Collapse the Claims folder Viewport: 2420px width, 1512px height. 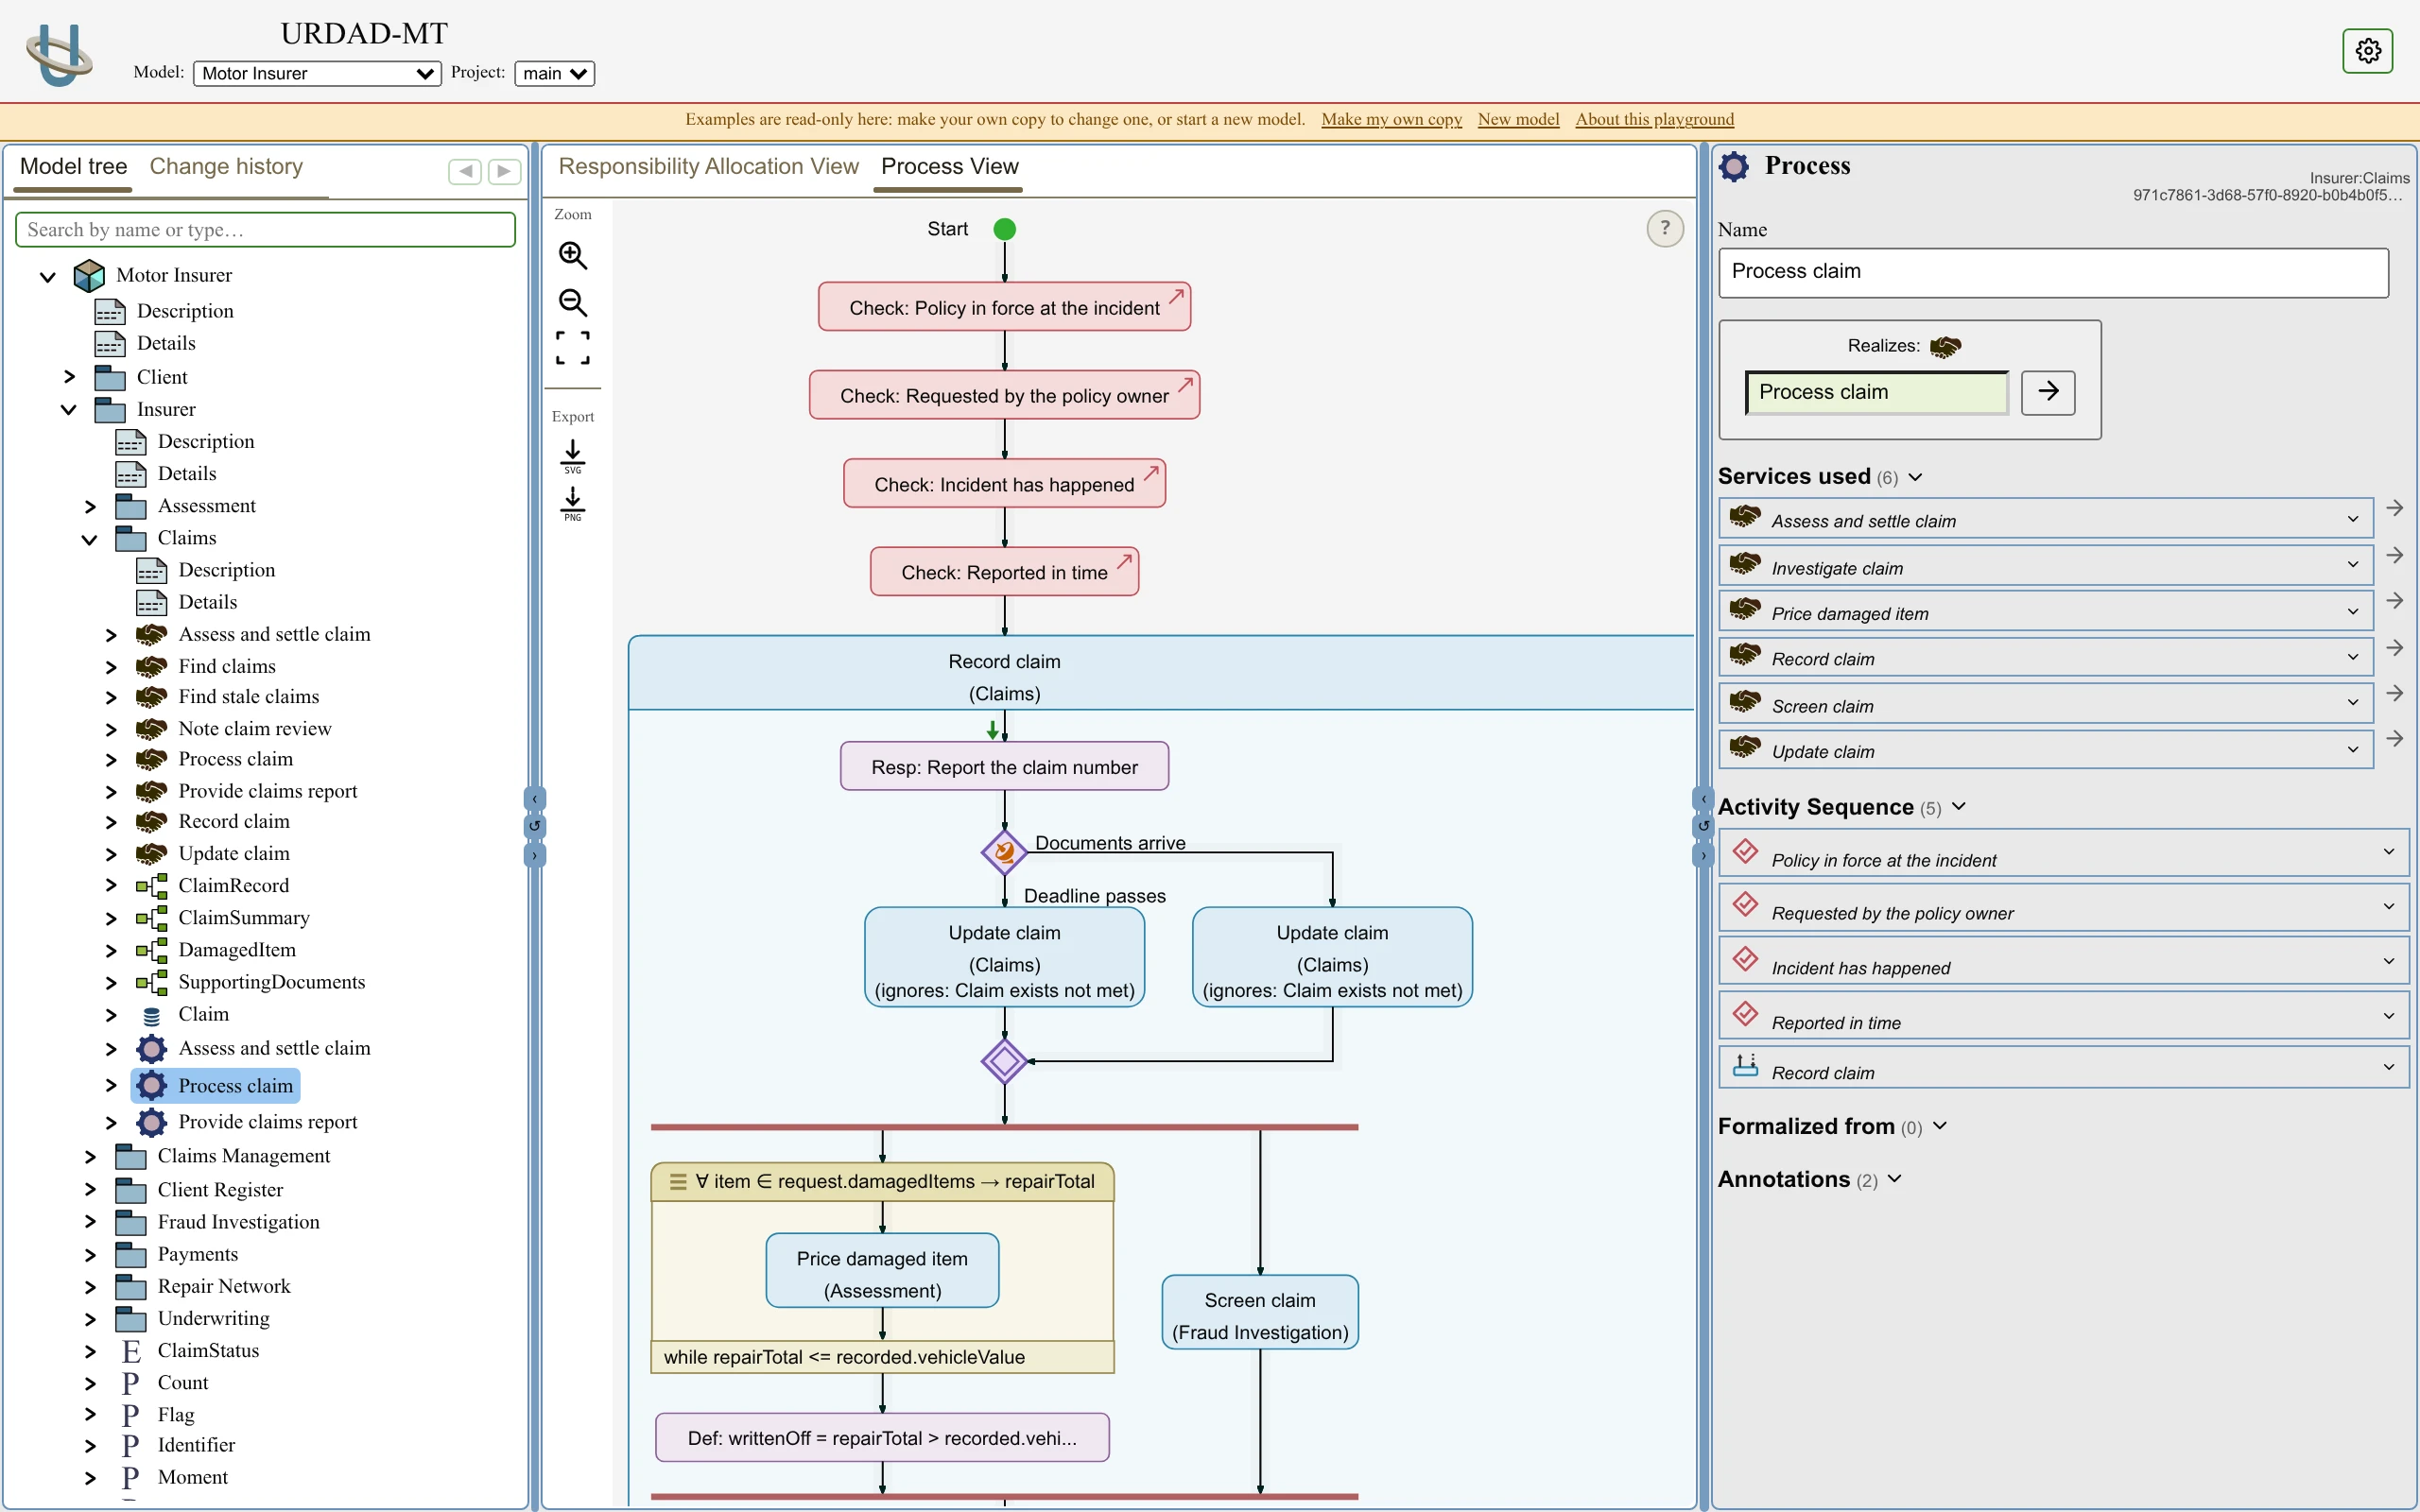click(89, 538)
